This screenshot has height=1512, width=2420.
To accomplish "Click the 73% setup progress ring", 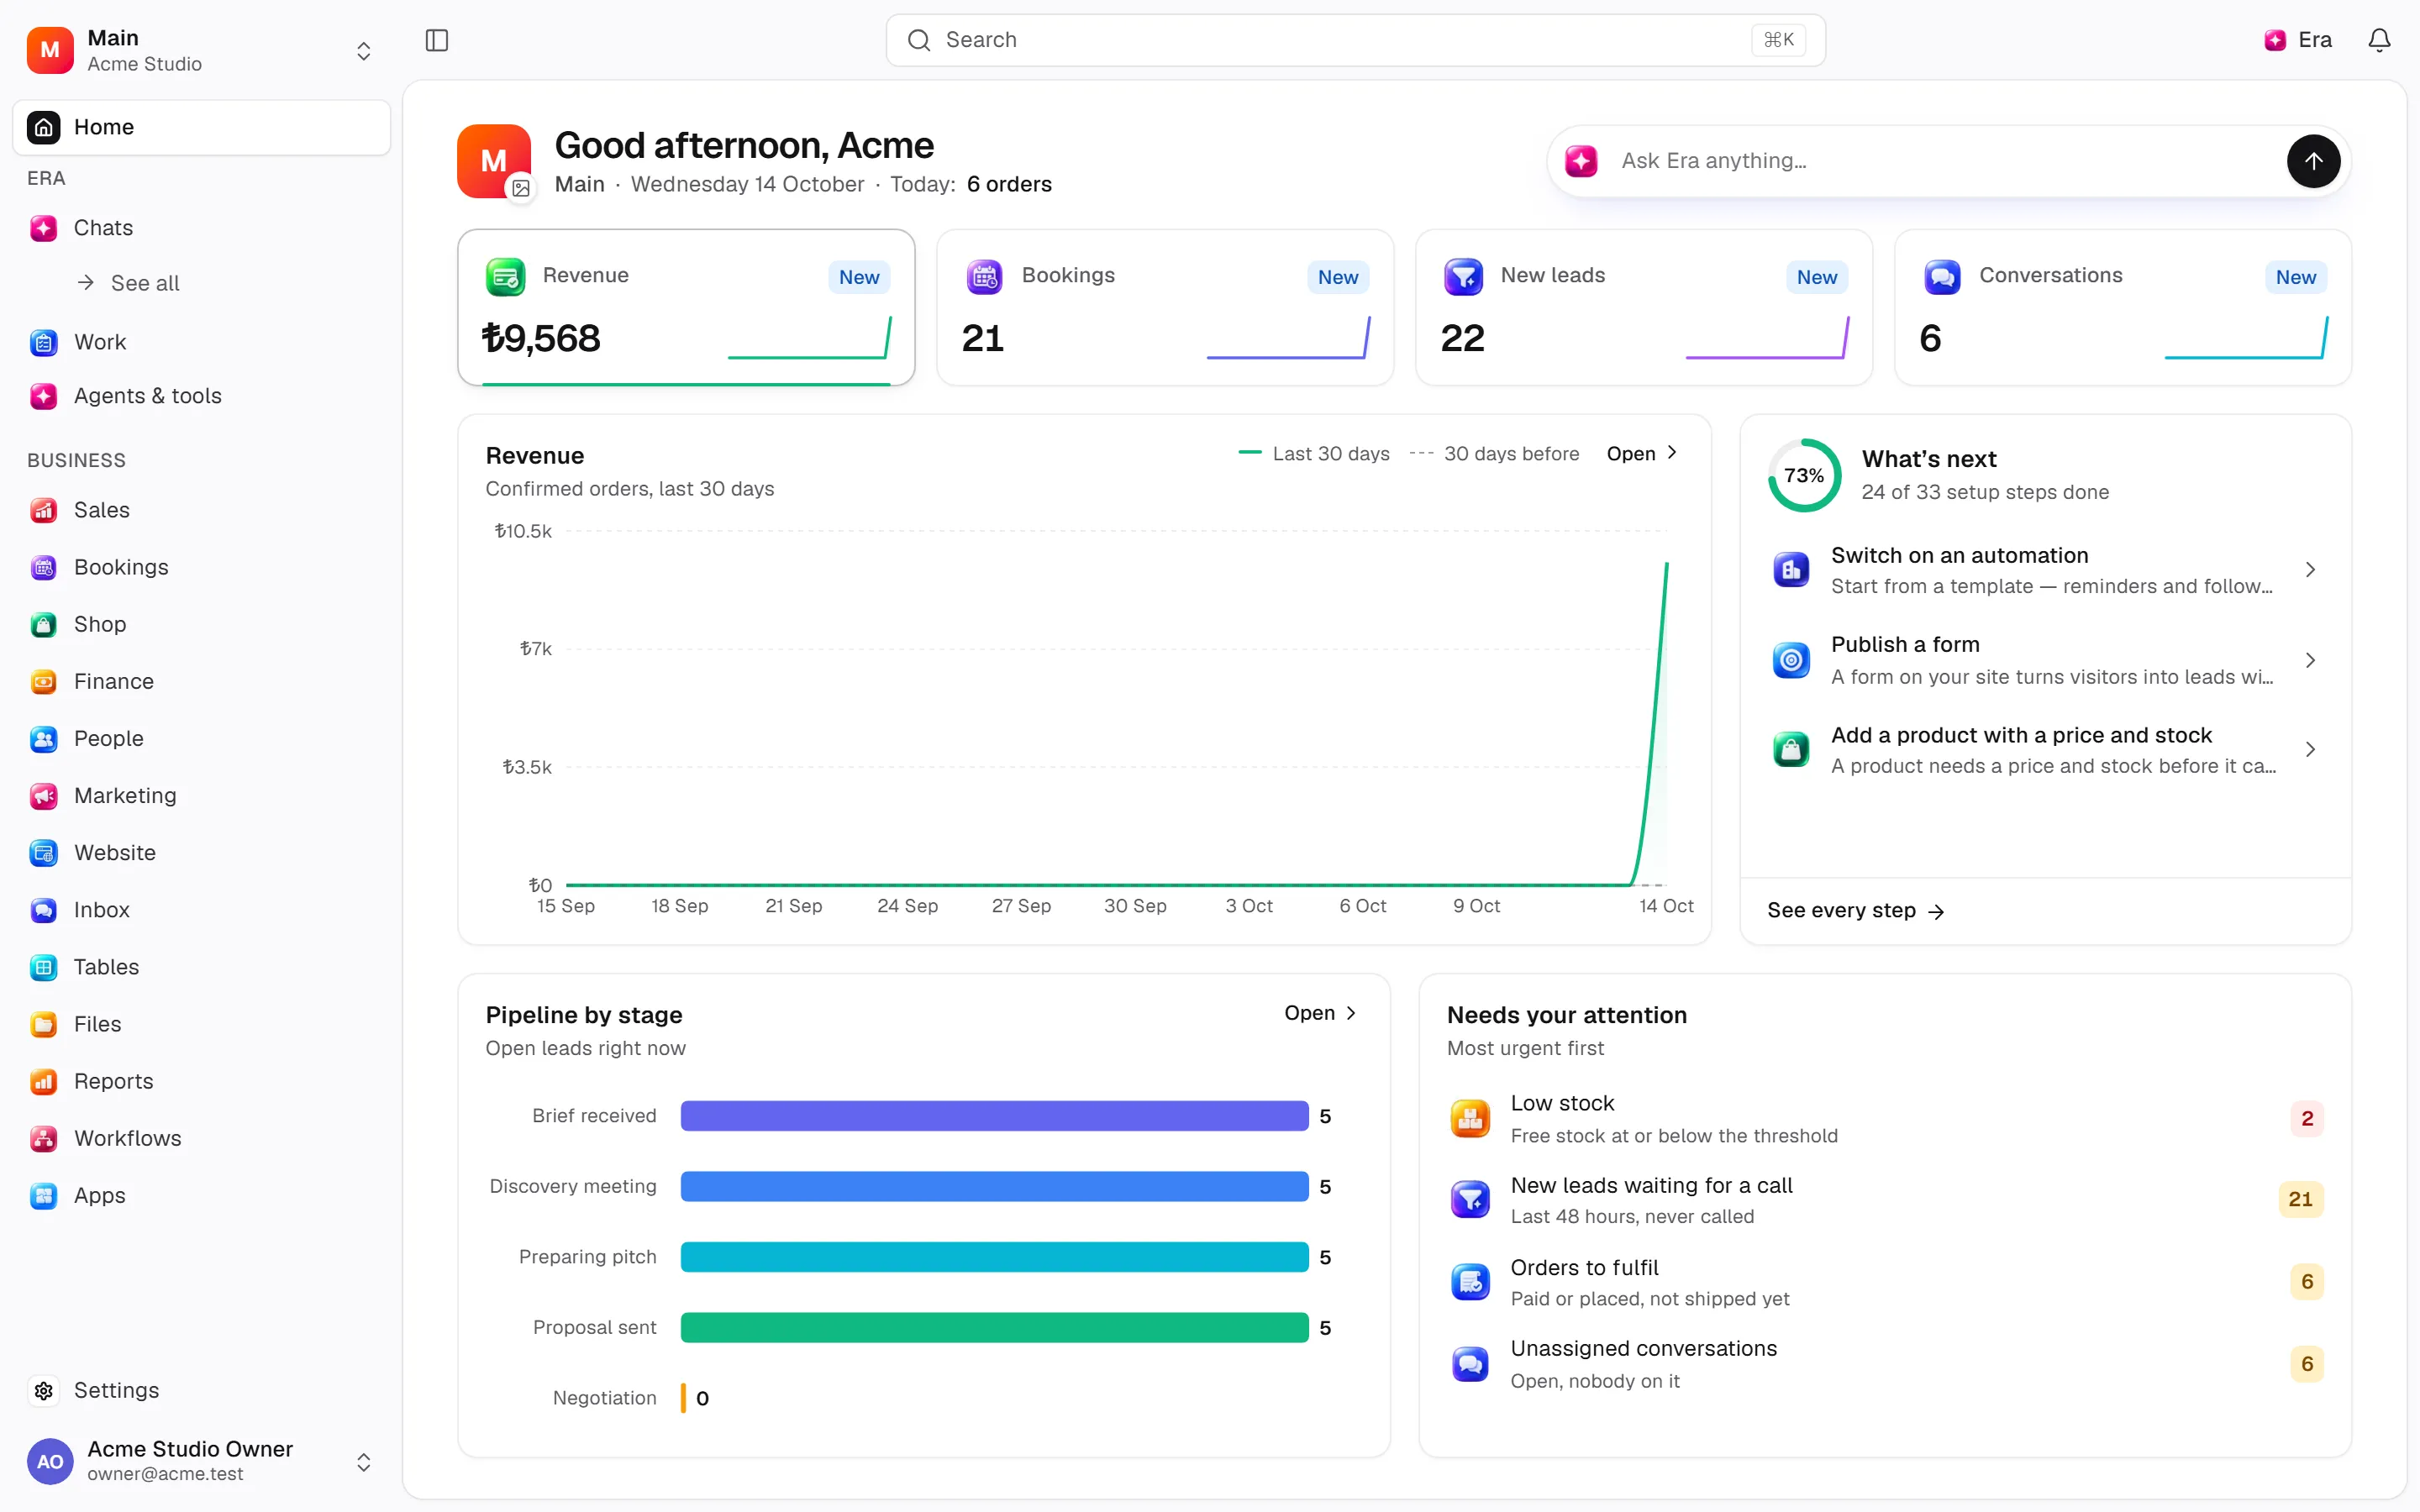I will (1804, 475).
